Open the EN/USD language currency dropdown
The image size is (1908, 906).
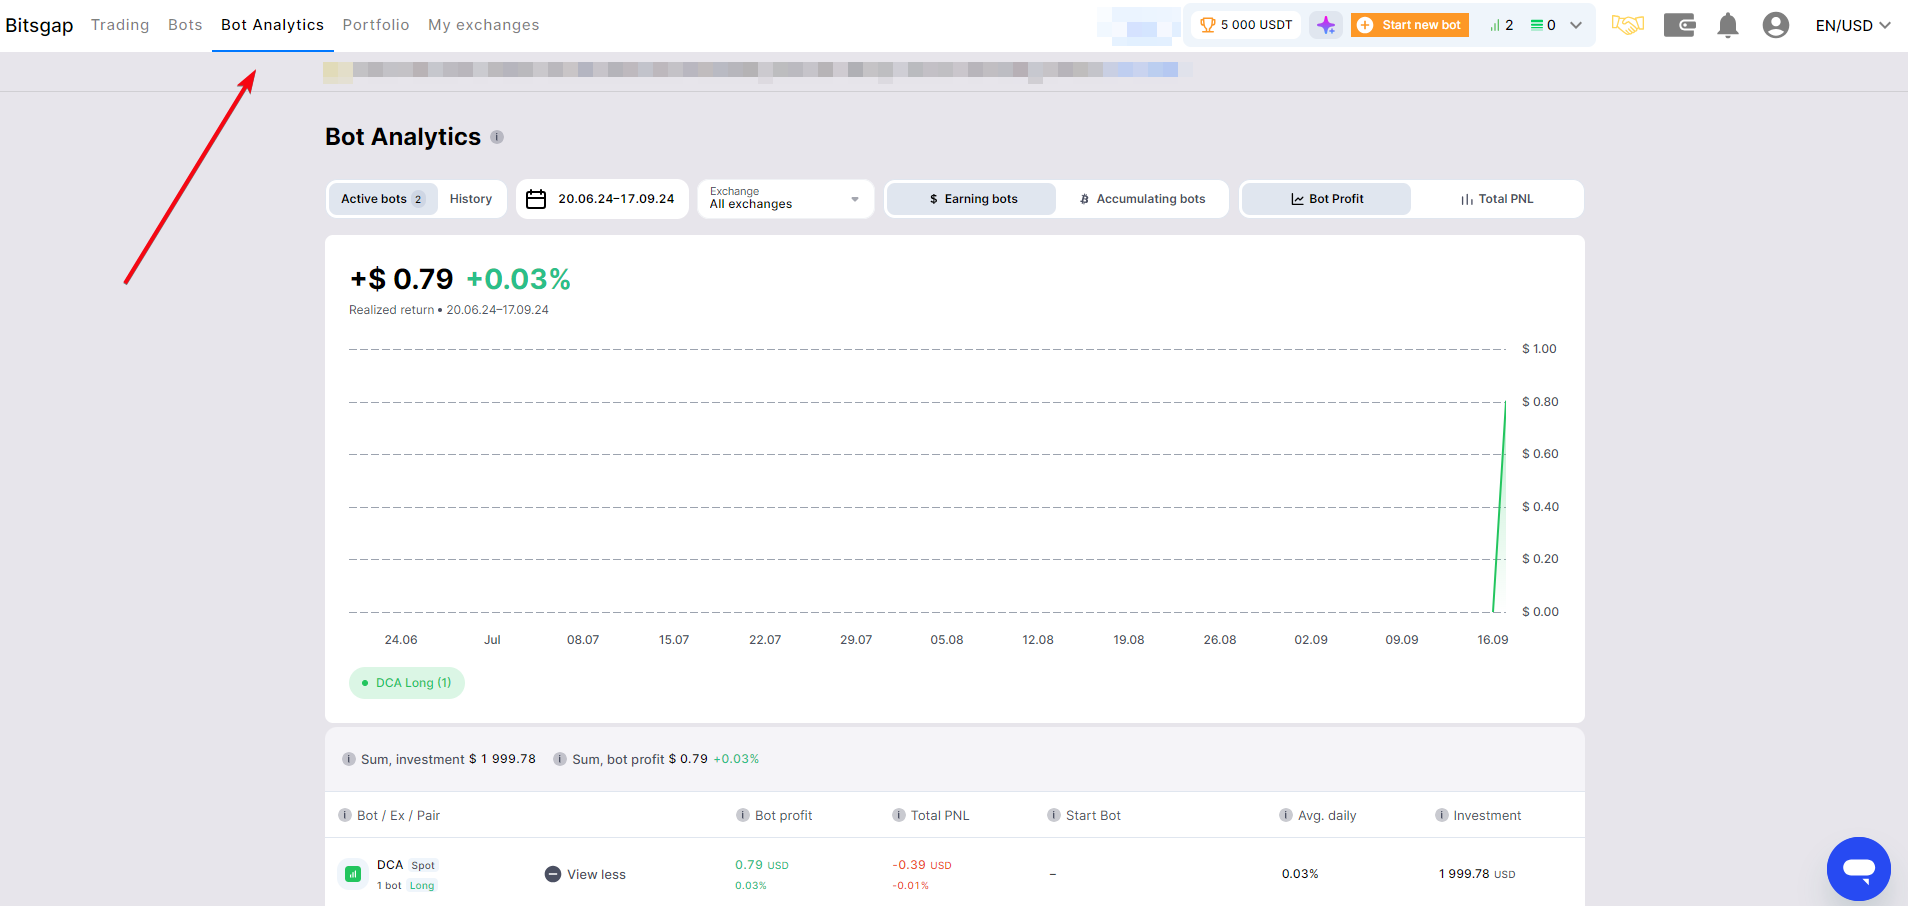coord(1853,25)
